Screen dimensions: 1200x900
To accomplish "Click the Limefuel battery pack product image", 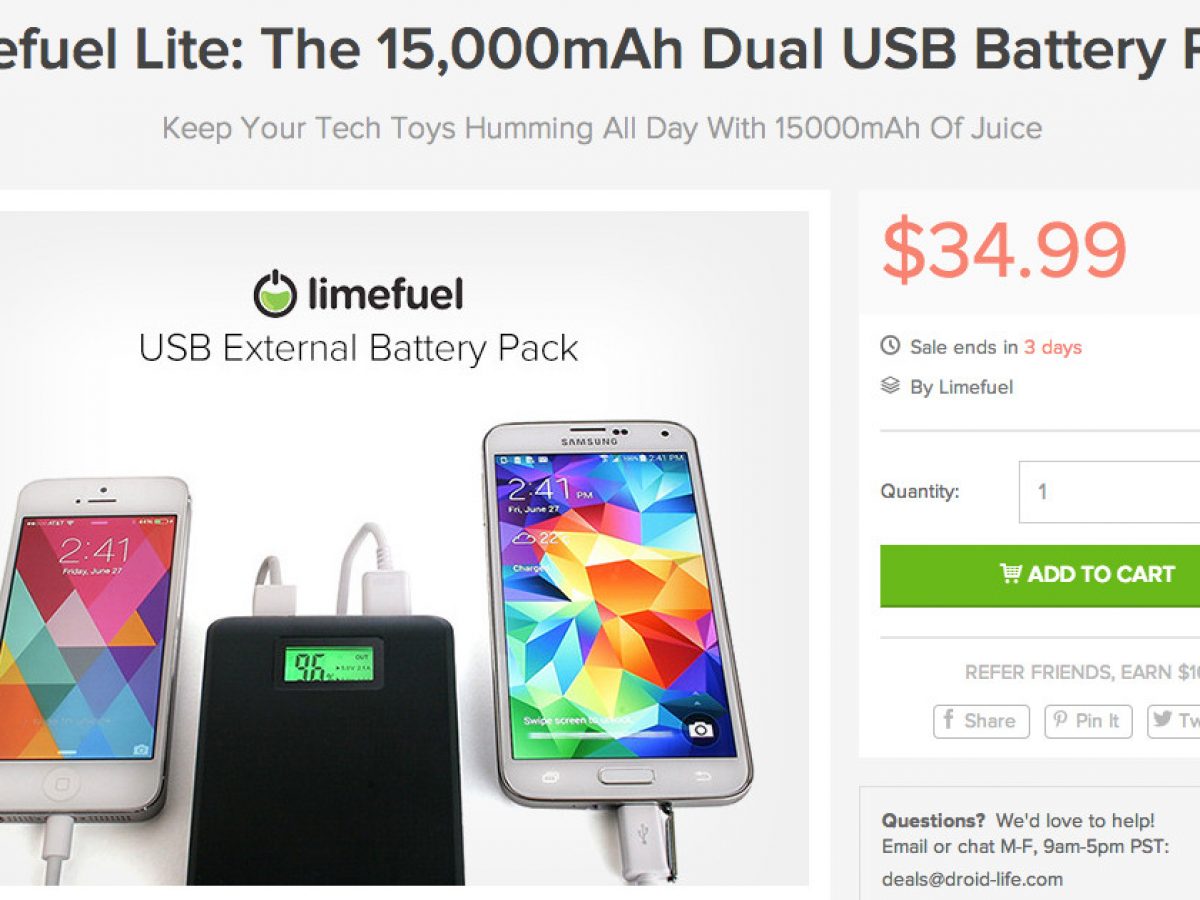I will pos(404,548).
